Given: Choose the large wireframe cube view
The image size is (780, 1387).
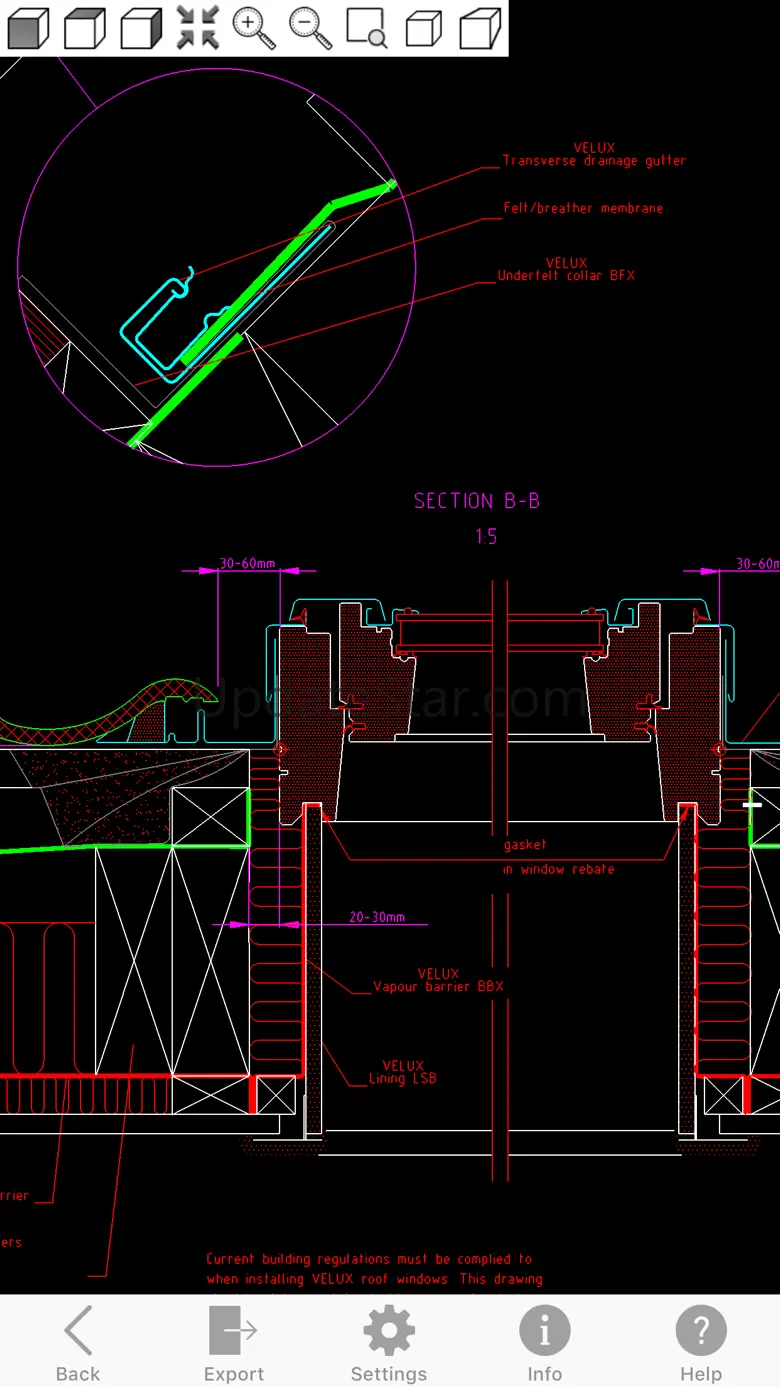Looking at the screenshot, I should pos(481,28).
